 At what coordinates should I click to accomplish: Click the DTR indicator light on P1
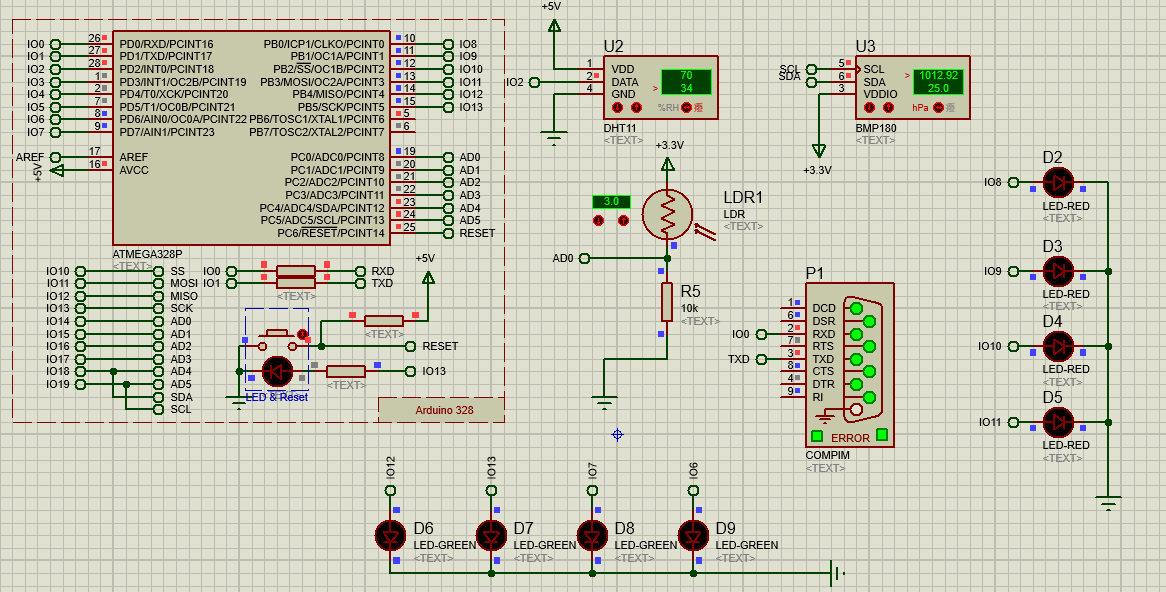point(856,383)
